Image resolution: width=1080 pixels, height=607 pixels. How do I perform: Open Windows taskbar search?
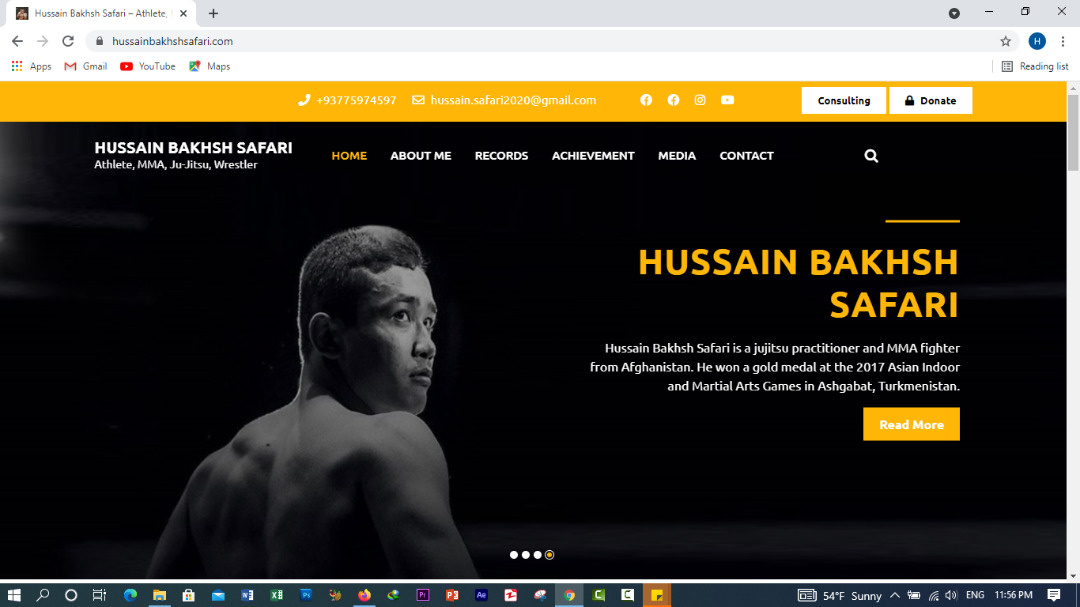pos(43,595)
